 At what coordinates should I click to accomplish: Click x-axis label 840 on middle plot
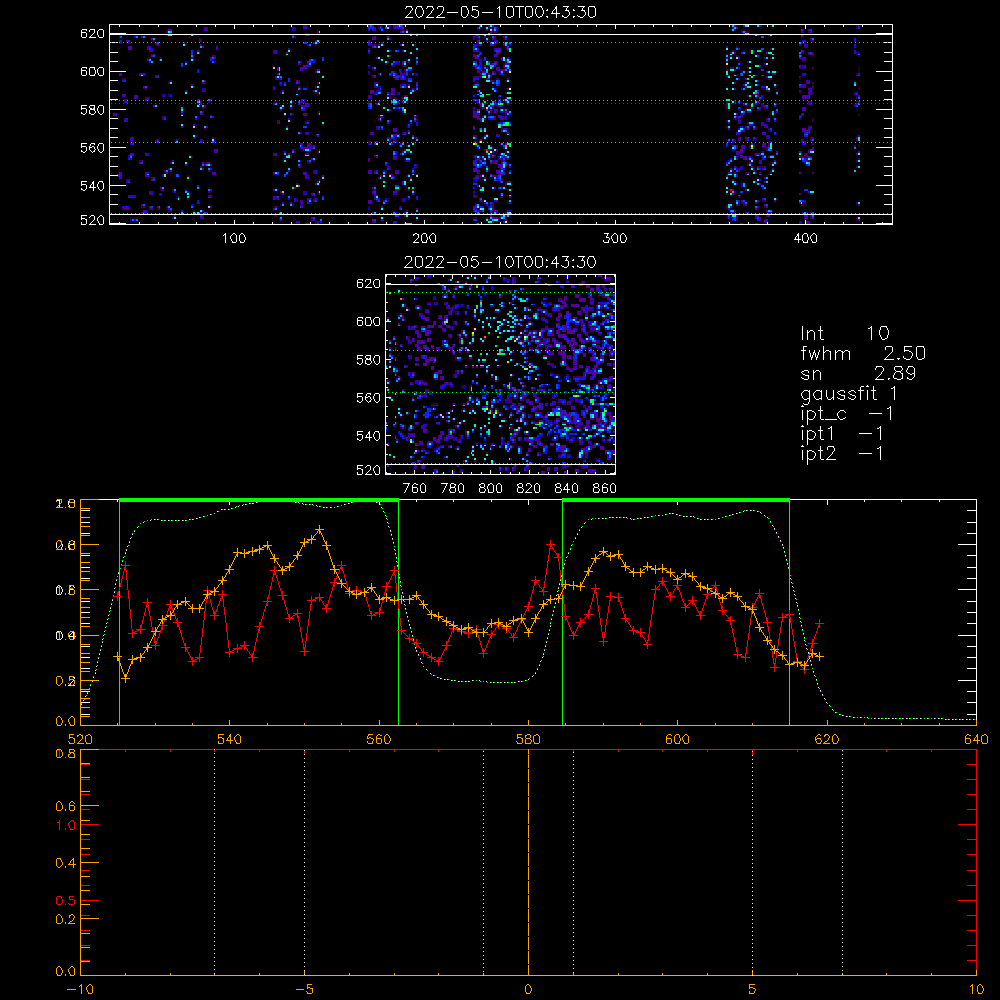pos(566,489)
